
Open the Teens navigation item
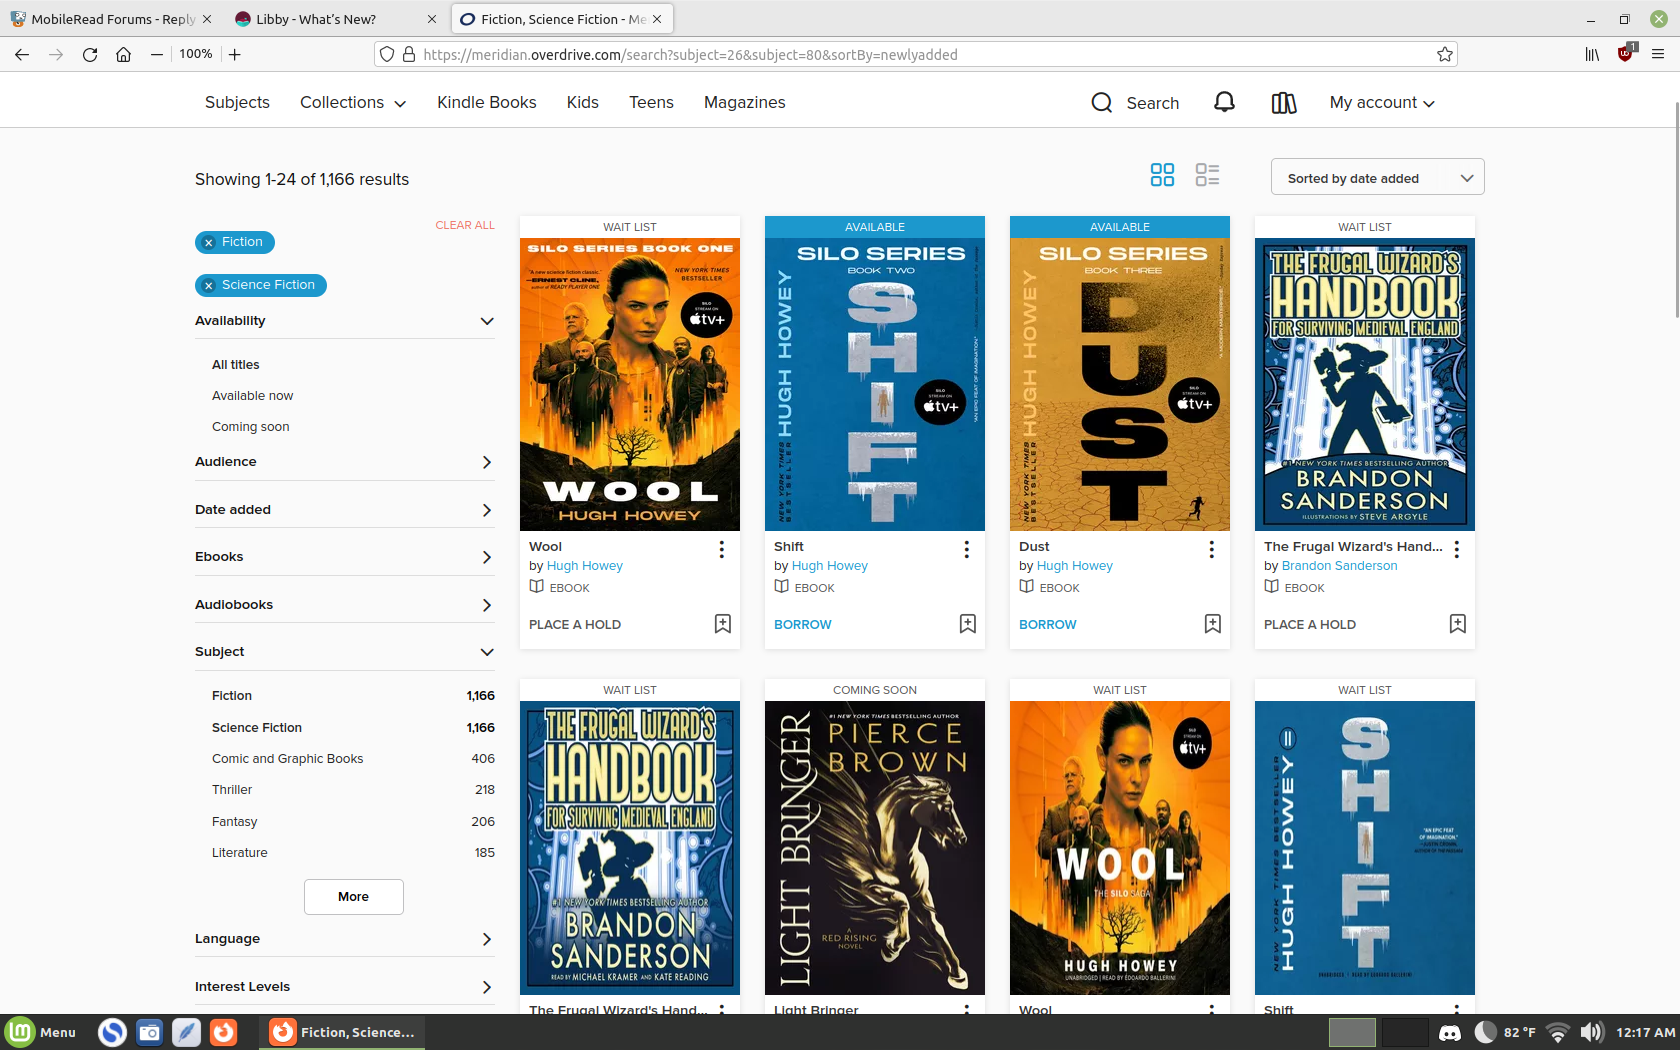pos(651,103)
